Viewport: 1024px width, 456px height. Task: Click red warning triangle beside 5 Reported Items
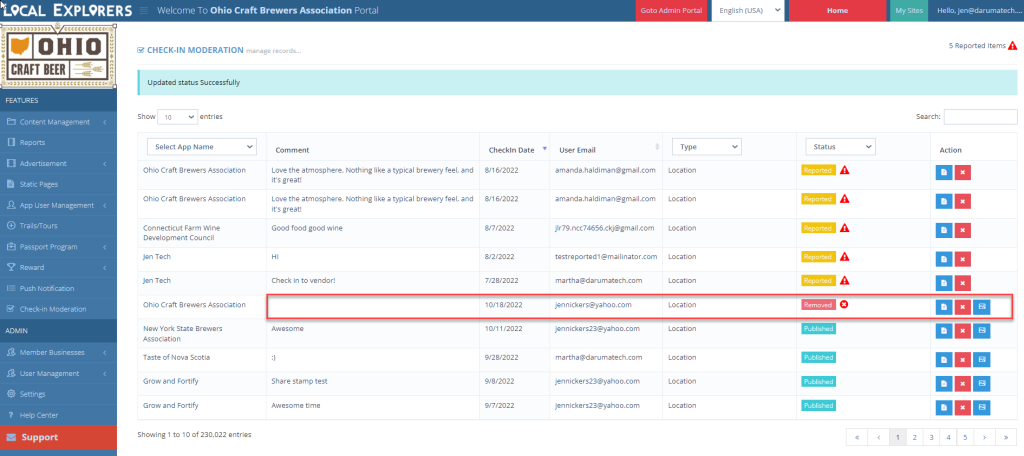1012,46
